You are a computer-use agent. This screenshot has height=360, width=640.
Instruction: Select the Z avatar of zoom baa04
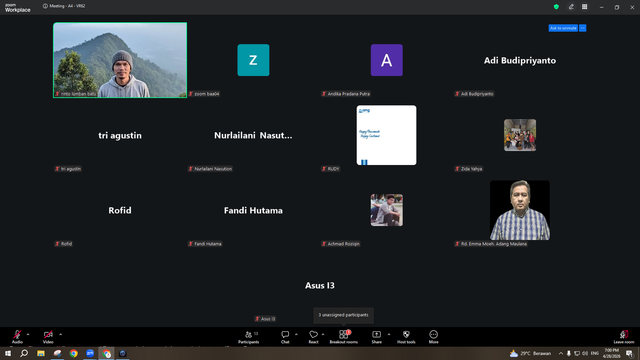(x=253, y=60)
